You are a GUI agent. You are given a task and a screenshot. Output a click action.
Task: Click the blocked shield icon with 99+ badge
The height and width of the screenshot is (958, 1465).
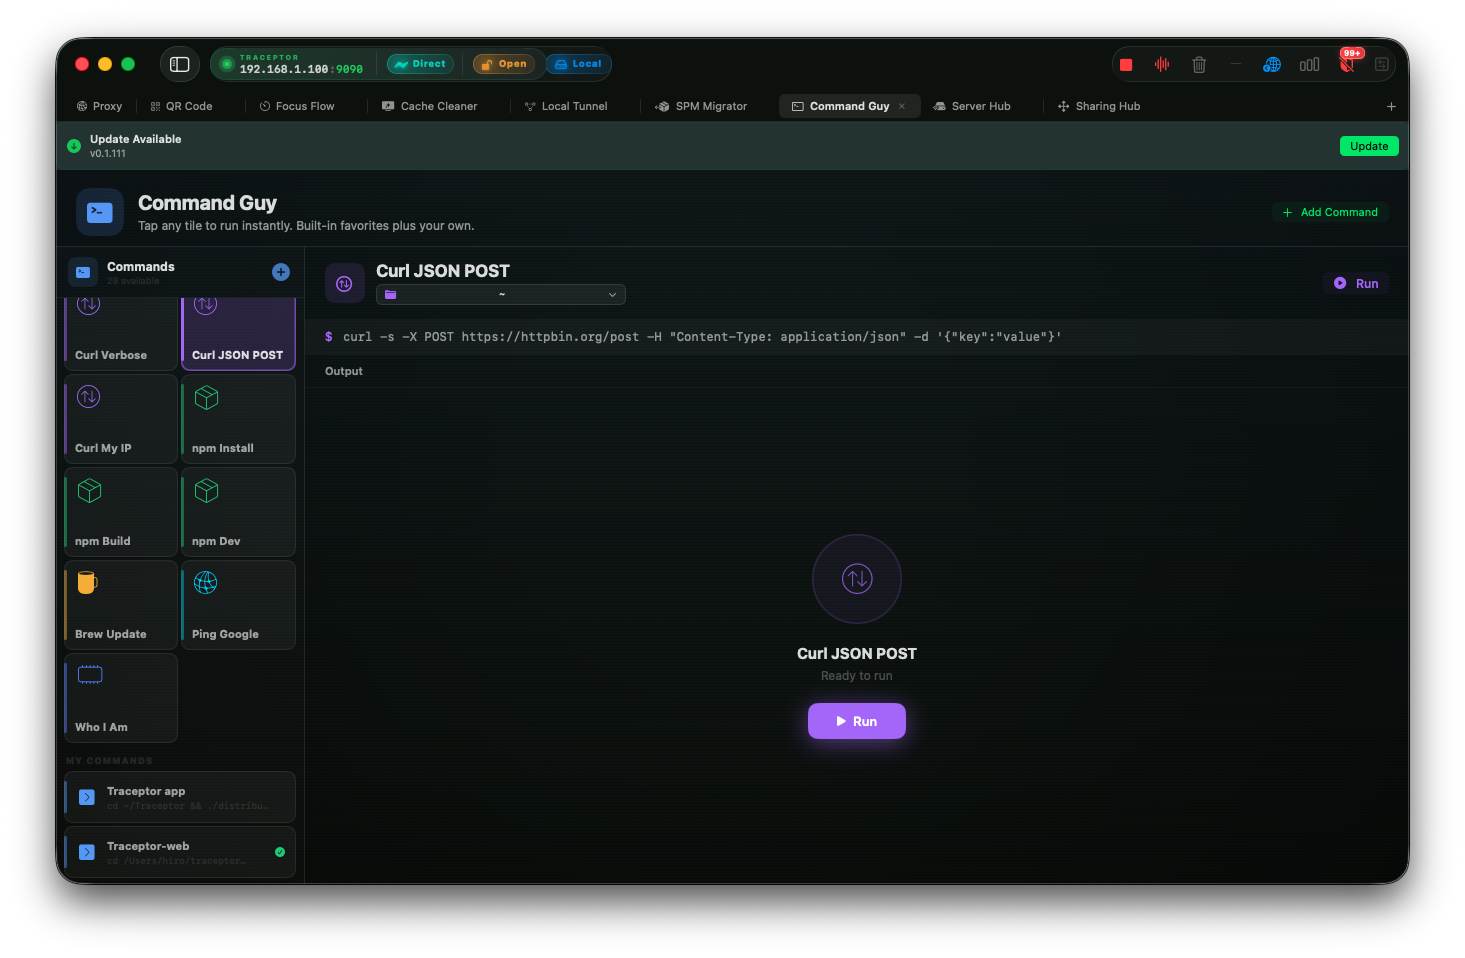tap(1347, 65)
